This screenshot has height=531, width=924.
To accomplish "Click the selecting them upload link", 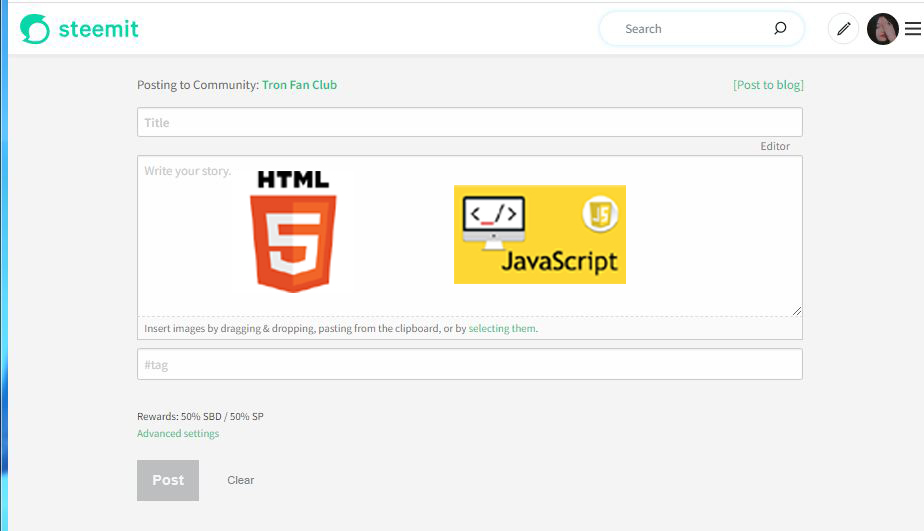I will (x=502, y=328).
